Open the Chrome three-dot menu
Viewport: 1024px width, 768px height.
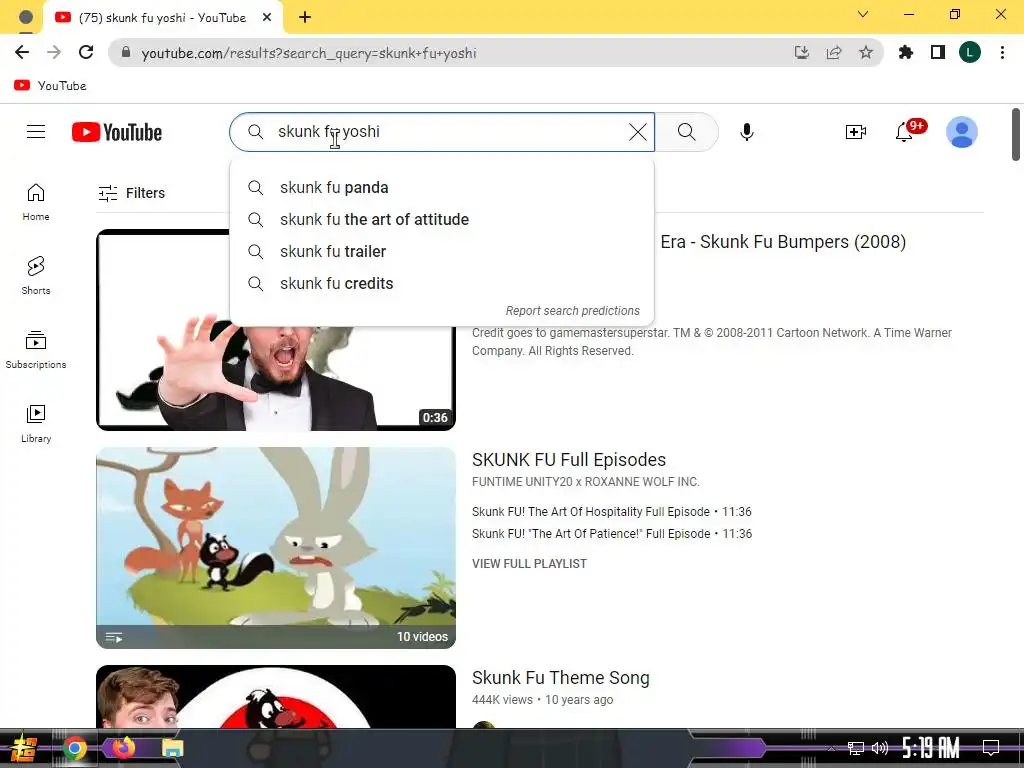pos(1002,52)
